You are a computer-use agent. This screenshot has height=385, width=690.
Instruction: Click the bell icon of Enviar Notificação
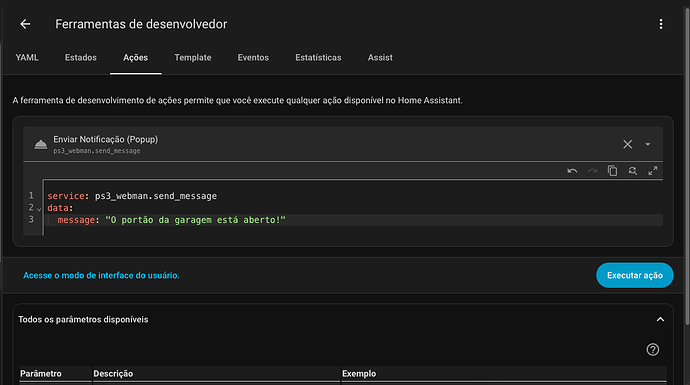(41, 144)
